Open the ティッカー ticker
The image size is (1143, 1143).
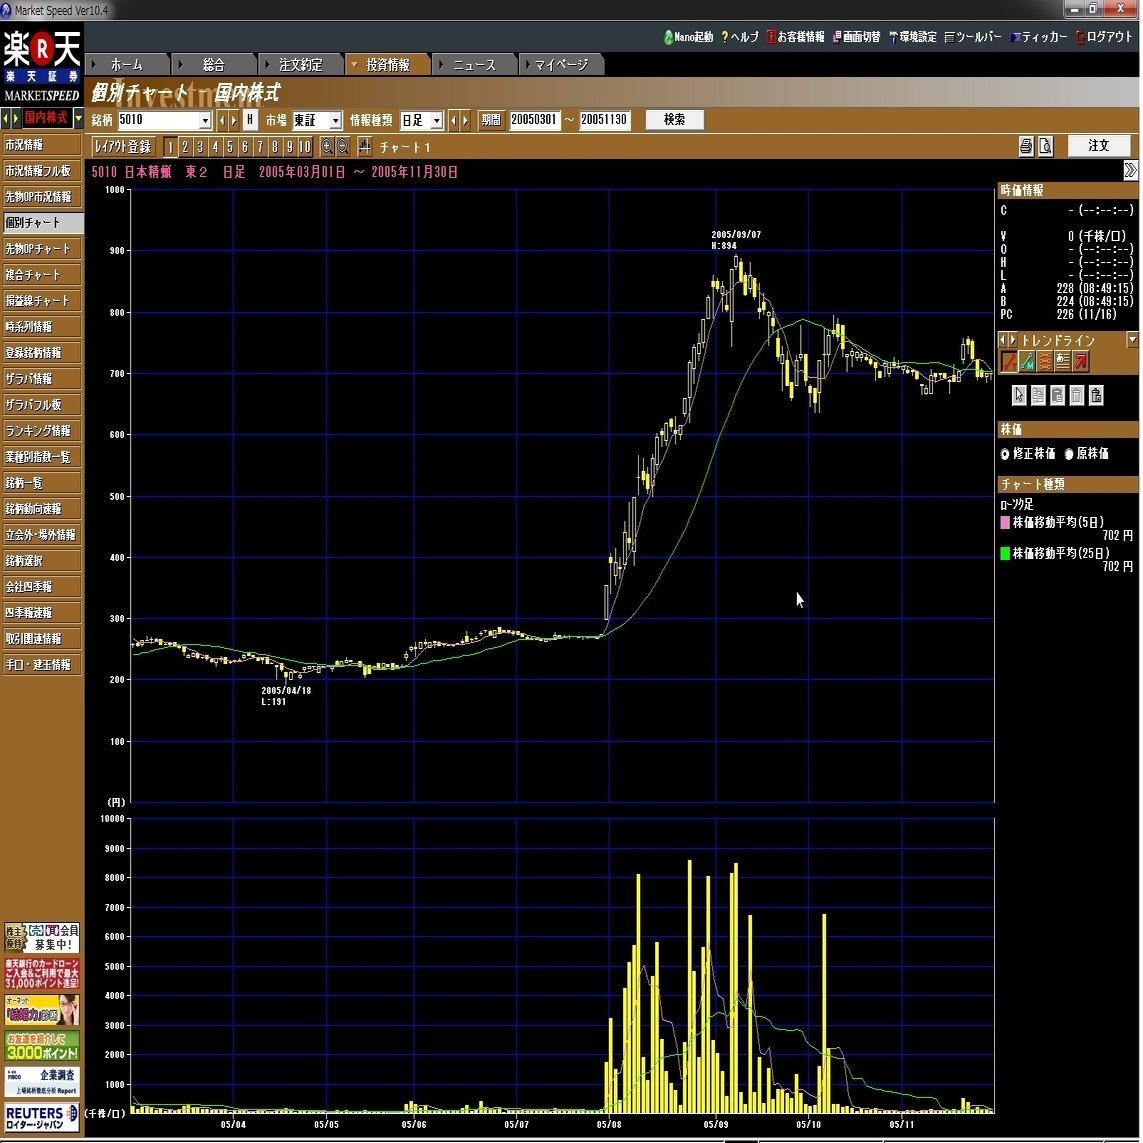pos(1038,36)
